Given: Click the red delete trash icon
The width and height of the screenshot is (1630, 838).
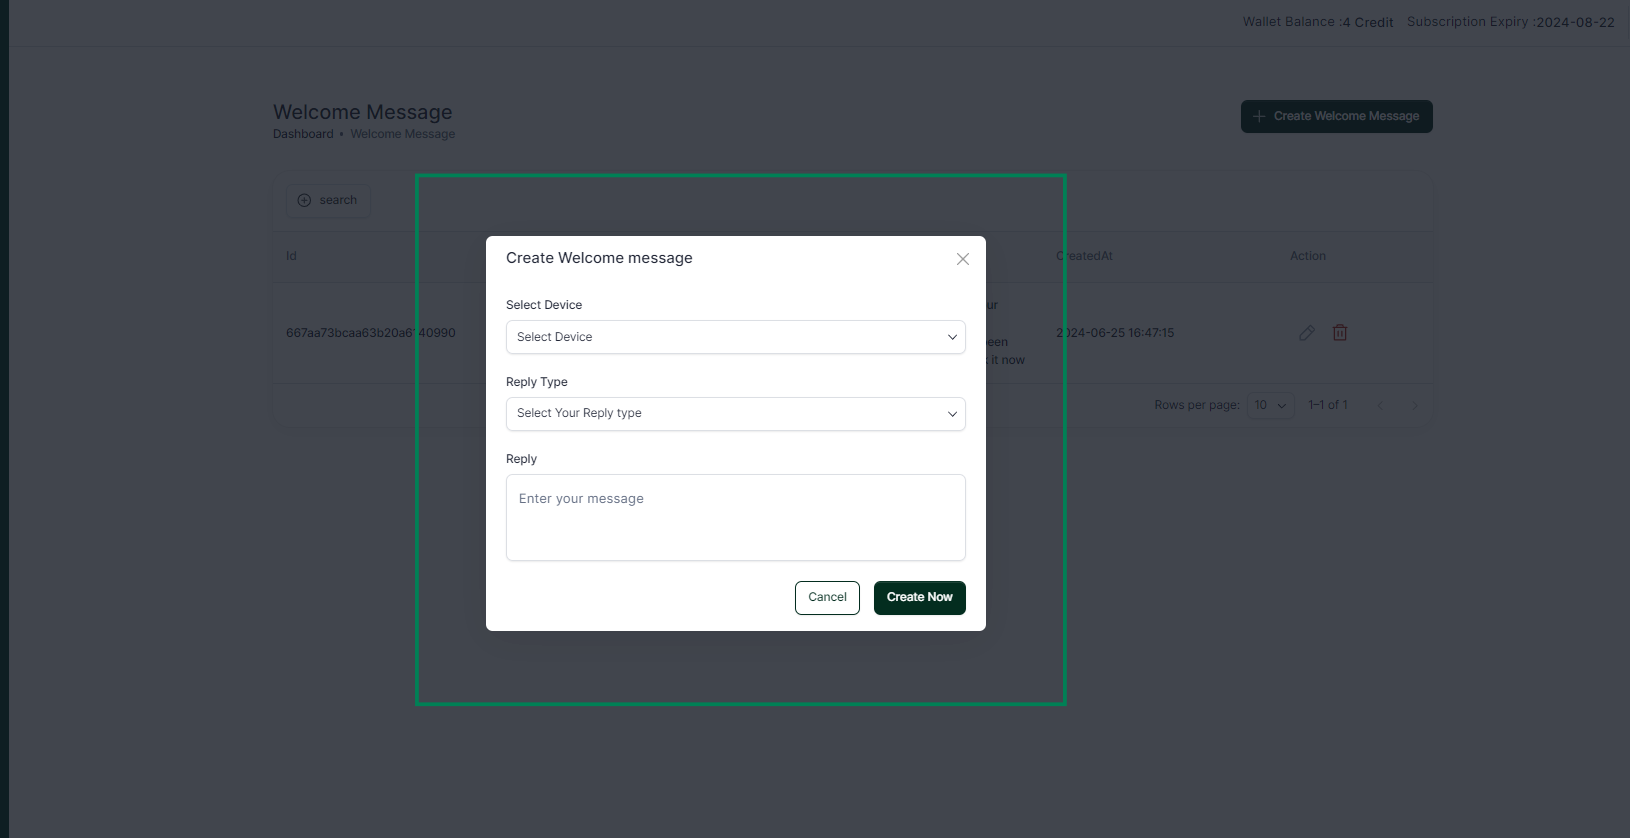Looking at the screenshot, I should [1340, 333].
